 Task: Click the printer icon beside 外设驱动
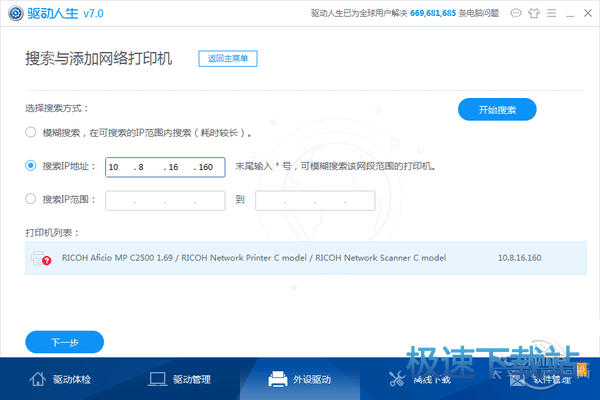[278, 379]
